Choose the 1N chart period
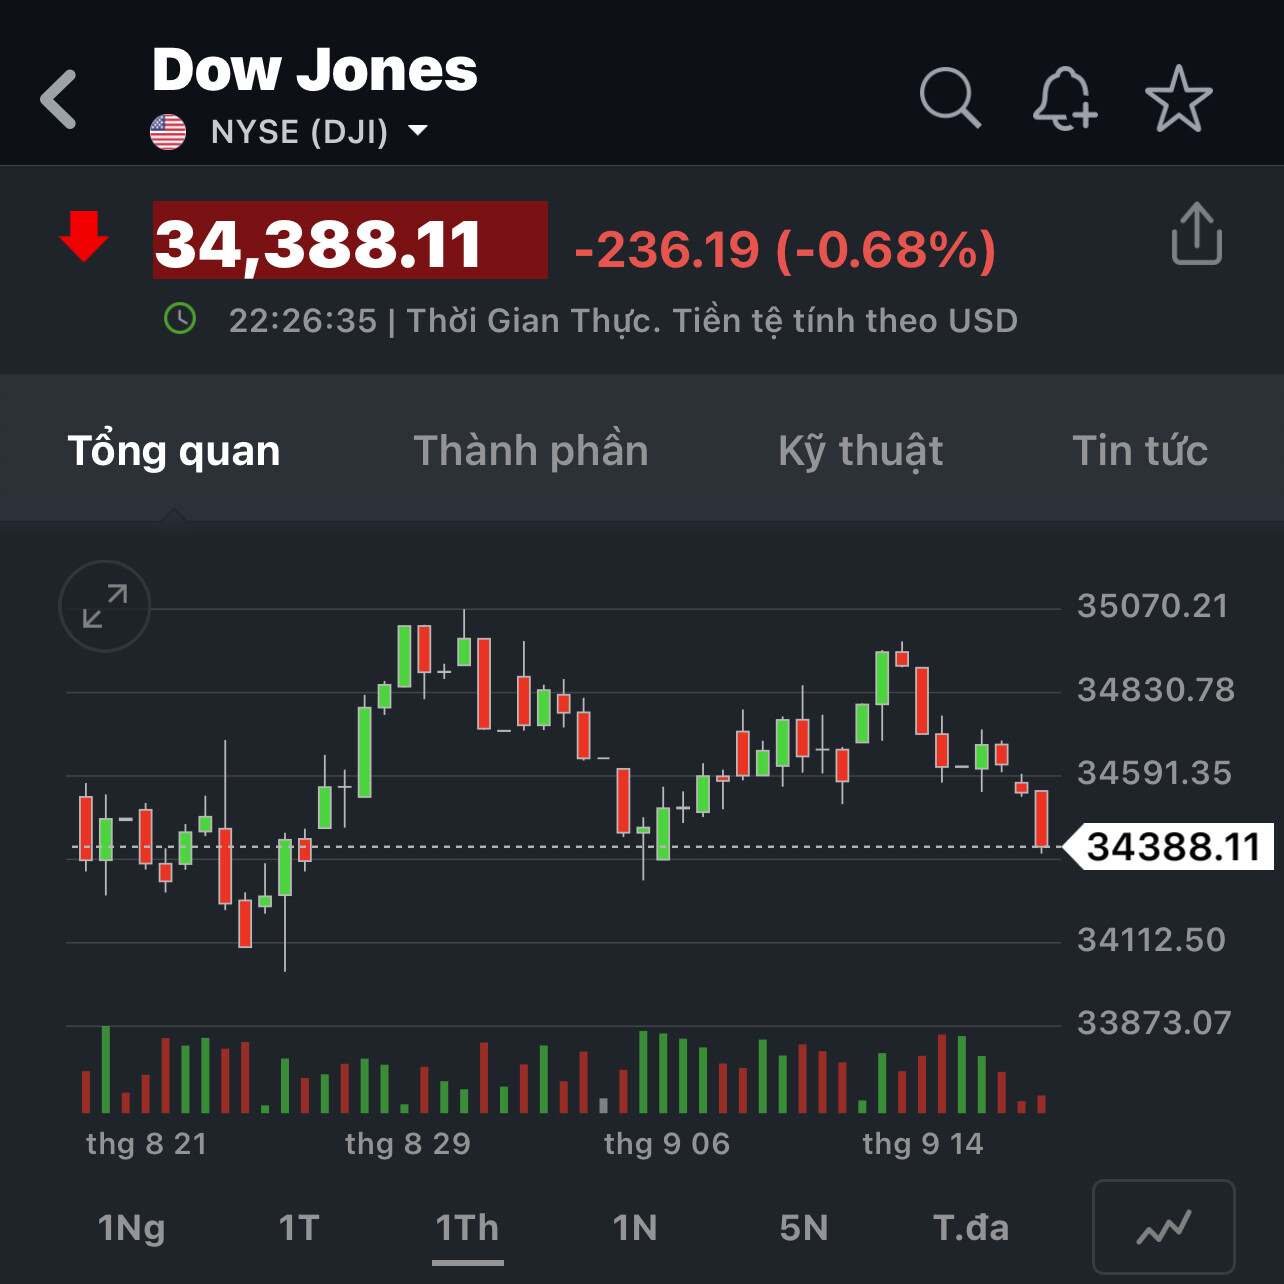1284x1284 pixels. (x=635, y=1228)
